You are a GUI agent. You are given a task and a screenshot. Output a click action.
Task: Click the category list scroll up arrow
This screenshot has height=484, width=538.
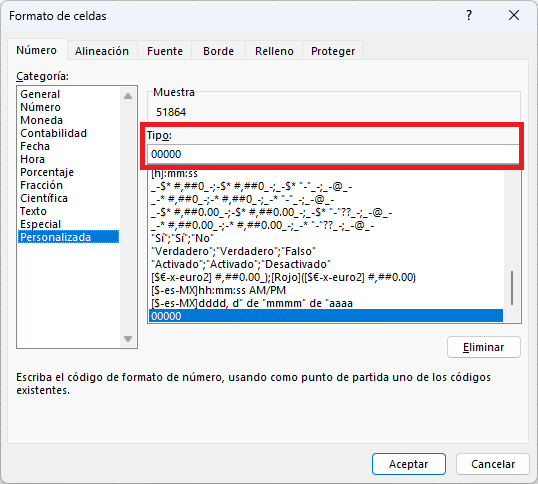pos(128,96)
